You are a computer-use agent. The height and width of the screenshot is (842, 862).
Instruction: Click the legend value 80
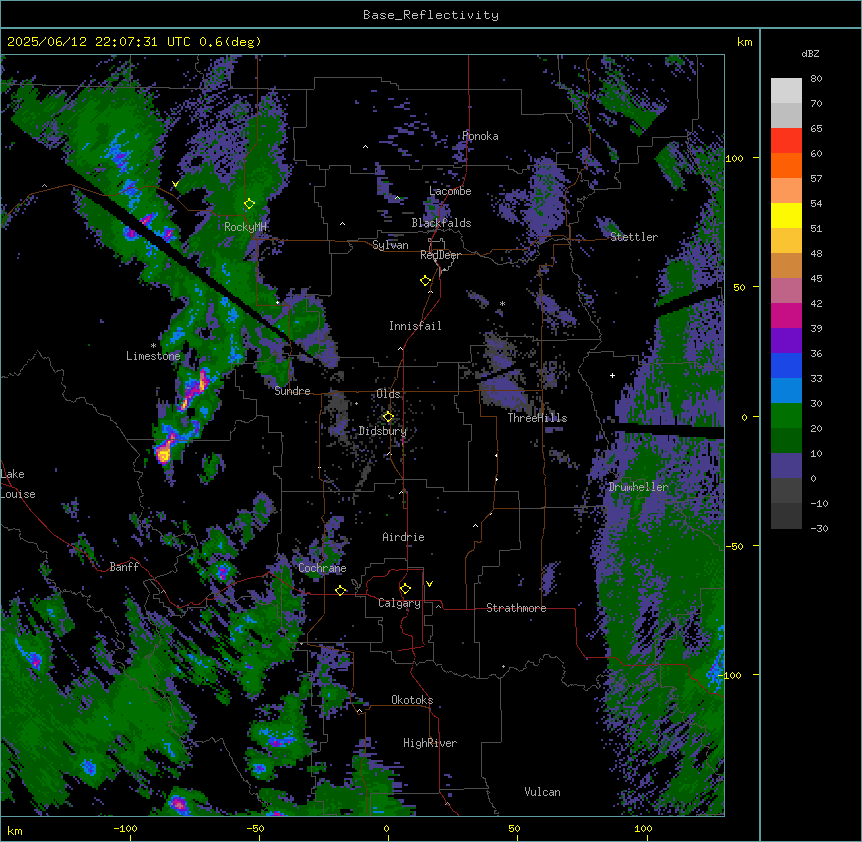click(x=816, y=79)
